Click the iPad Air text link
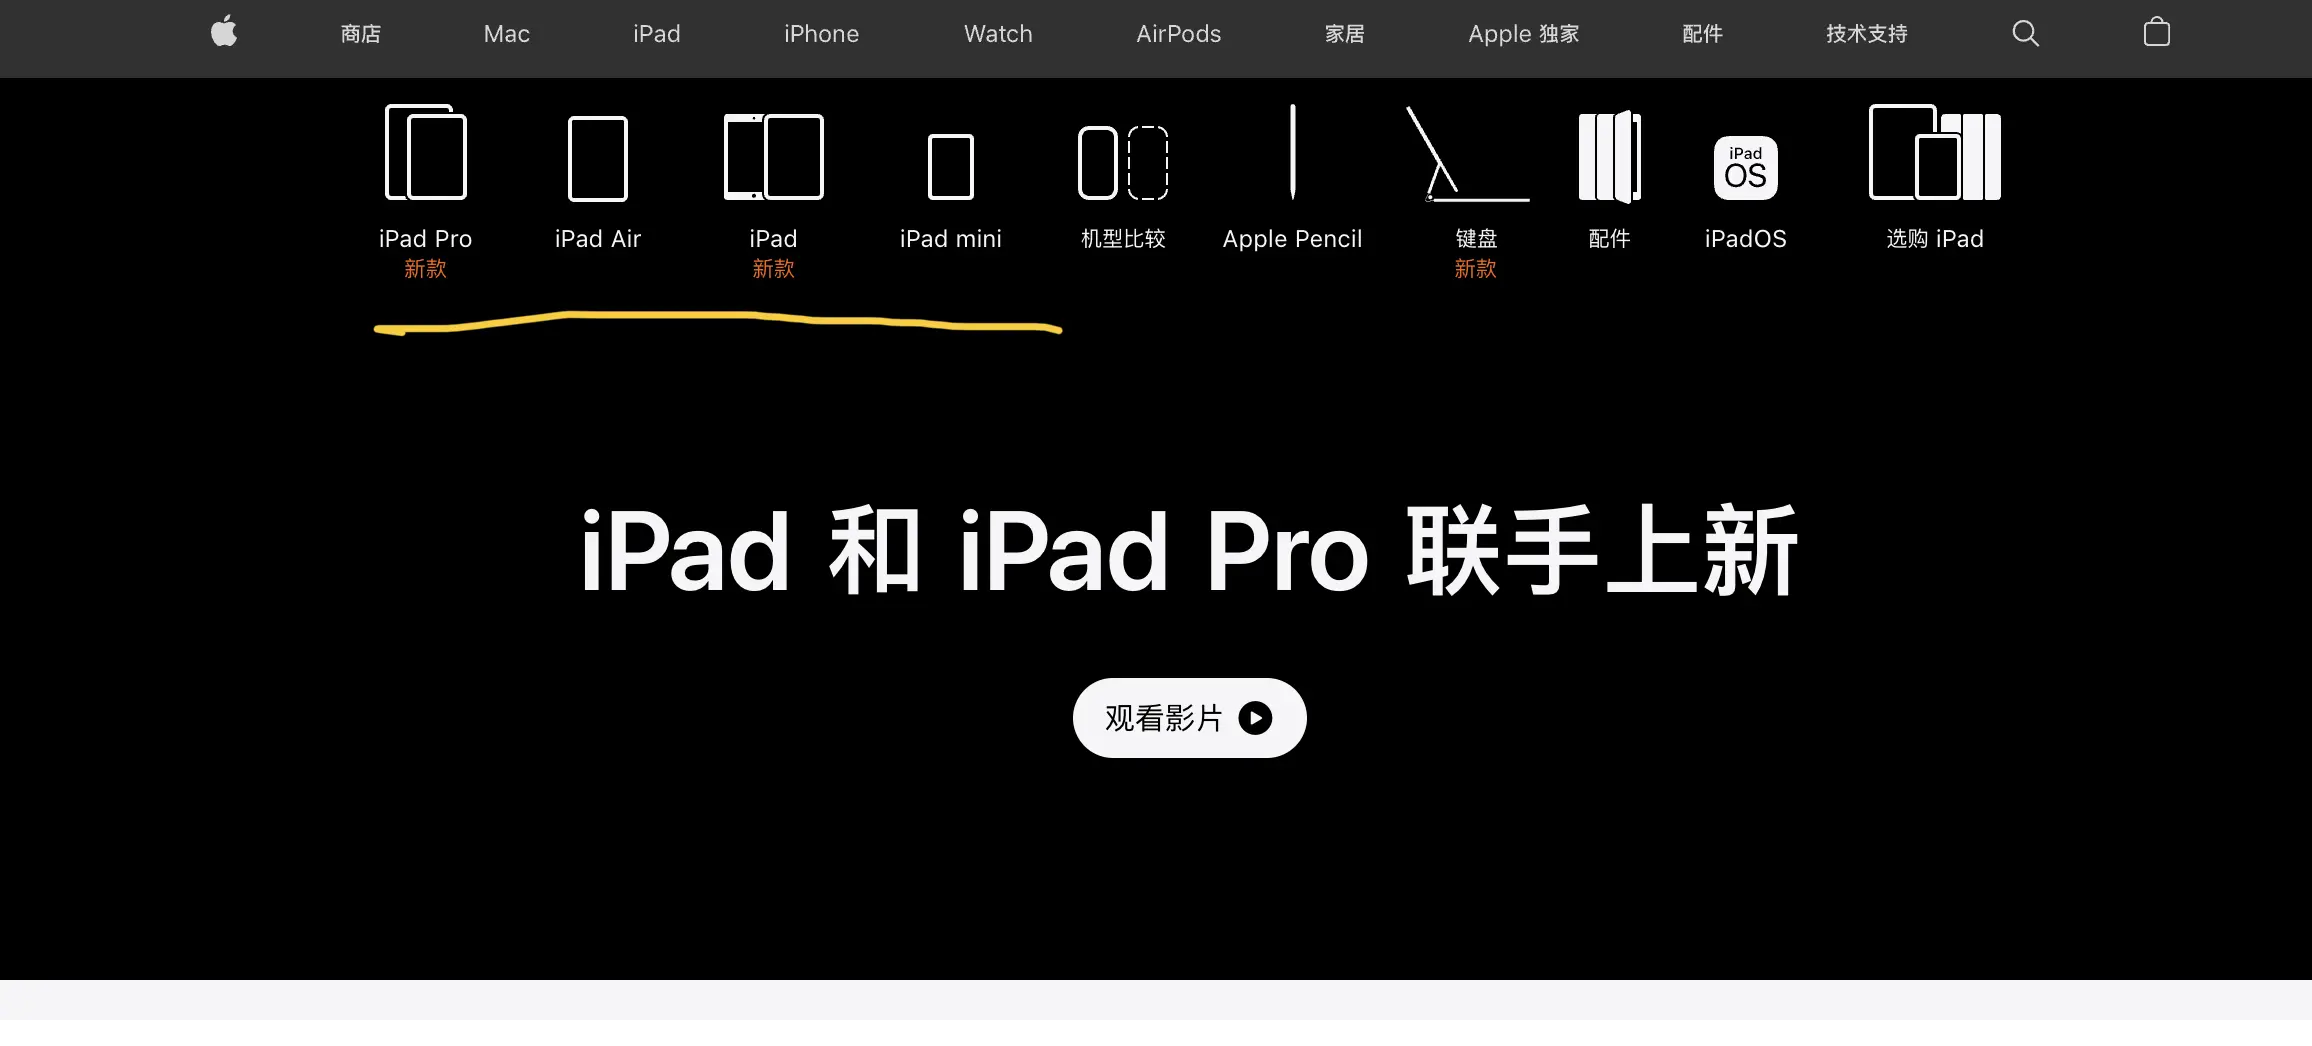Screen dimensions: 2312x1046 point(598,239)
